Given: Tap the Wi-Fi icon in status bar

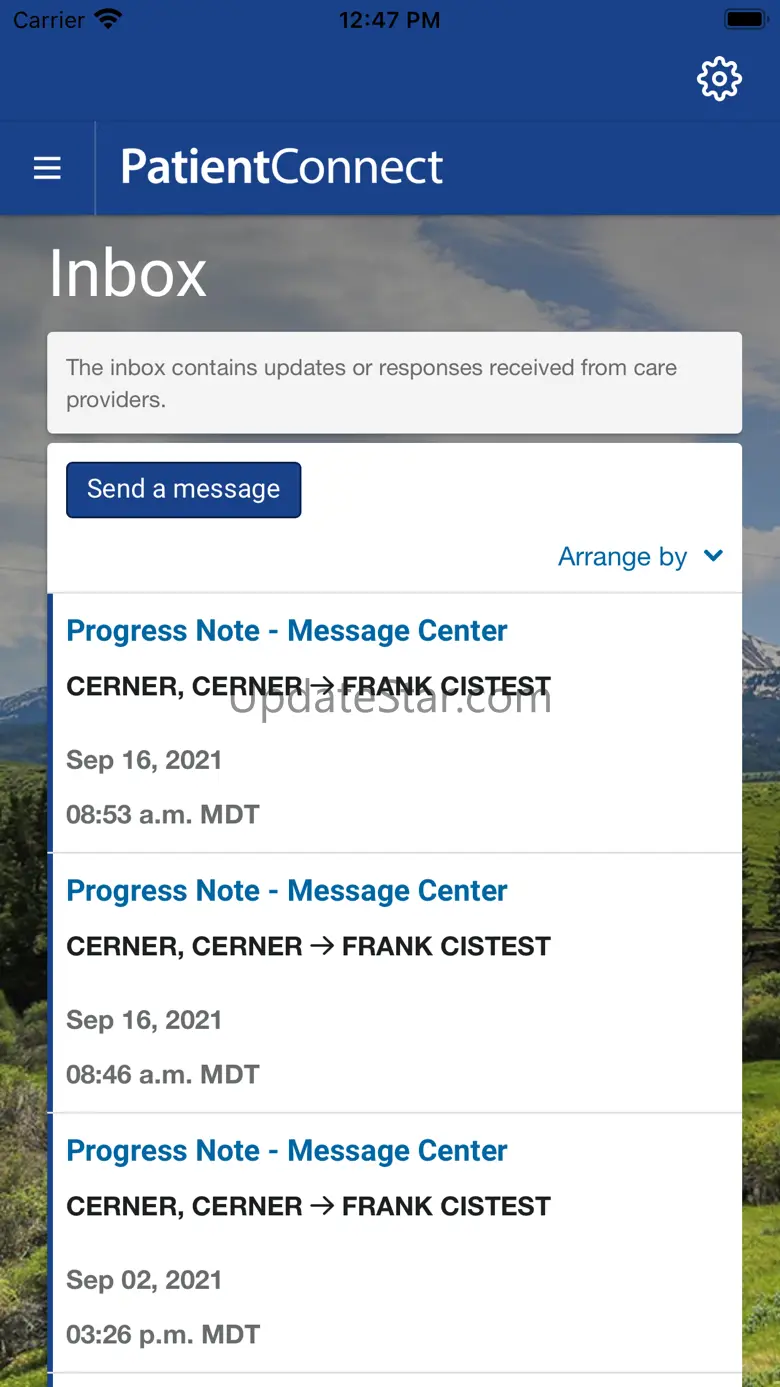Looking at the screenshot, I should point(106,19).
